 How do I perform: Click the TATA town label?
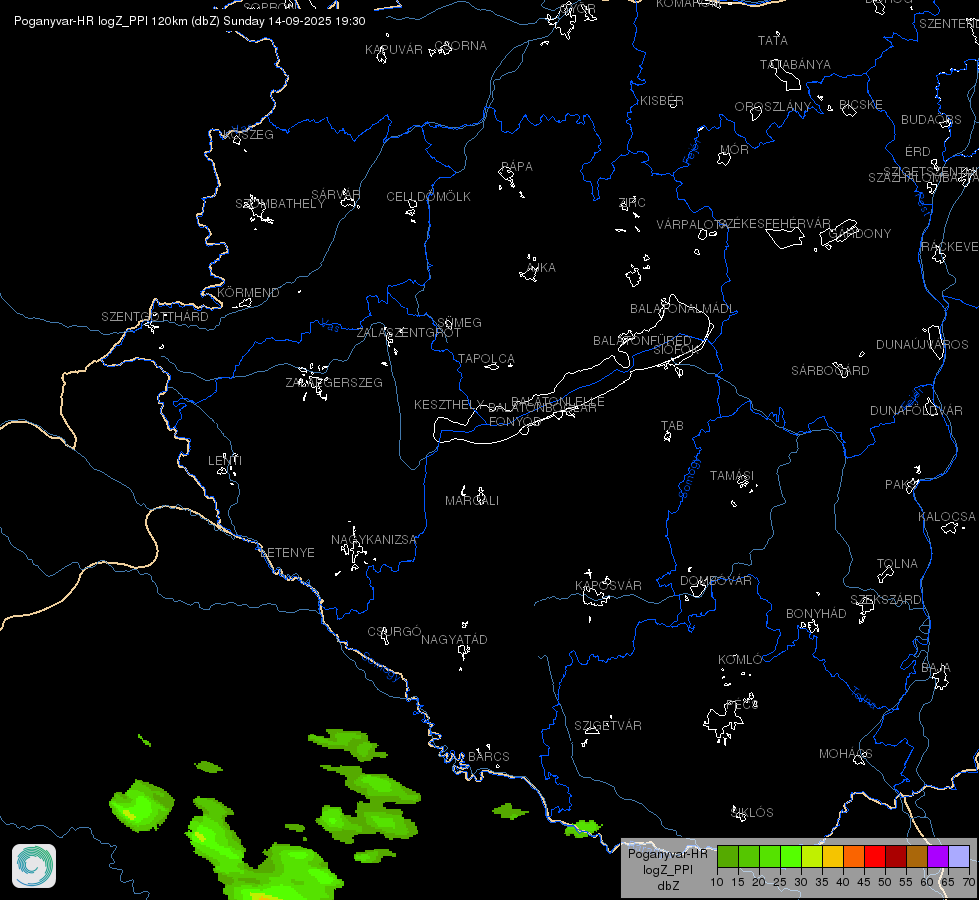[773, 41]
